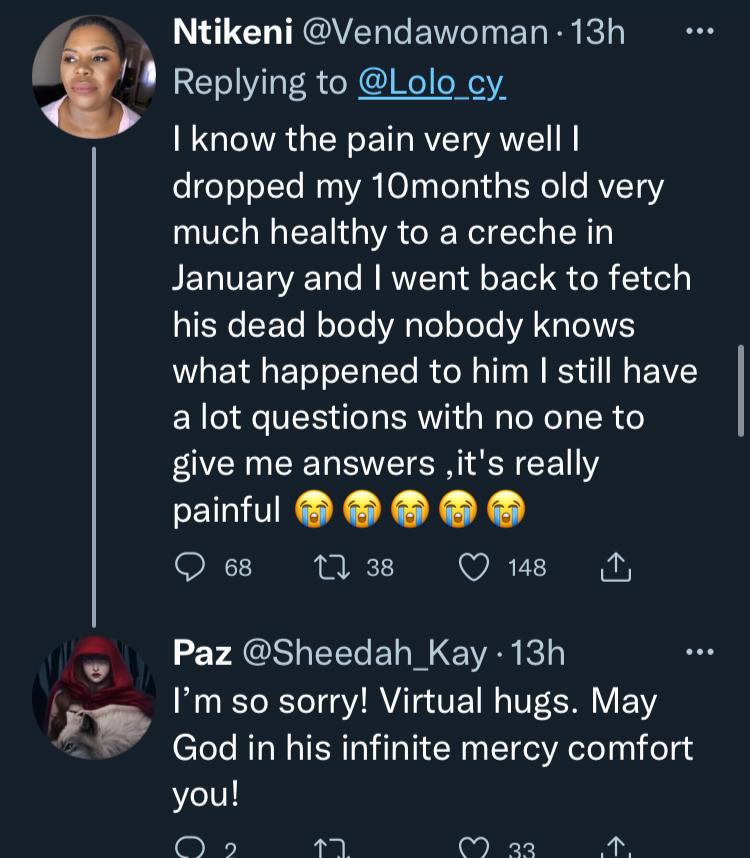Share Ntikeni's tweet via share icon
The height and width of the screenshot is (858, 750).
tap(616, 568)
